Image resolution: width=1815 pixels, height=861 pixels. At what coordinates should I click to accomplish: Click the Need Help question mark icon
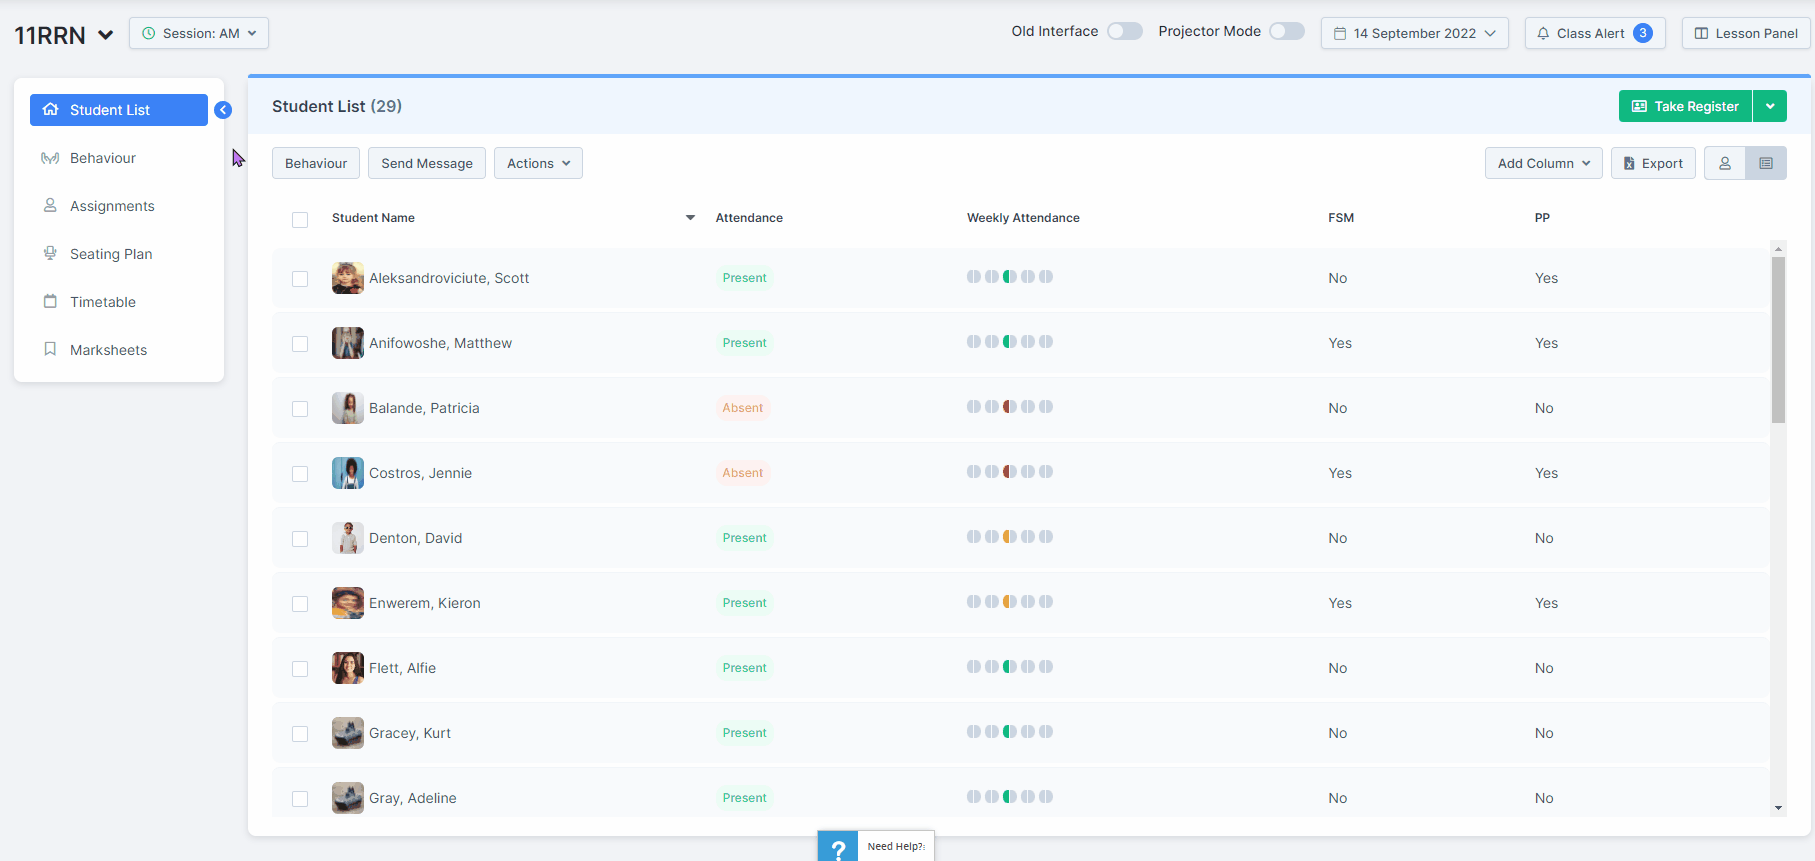pos(838,847)
